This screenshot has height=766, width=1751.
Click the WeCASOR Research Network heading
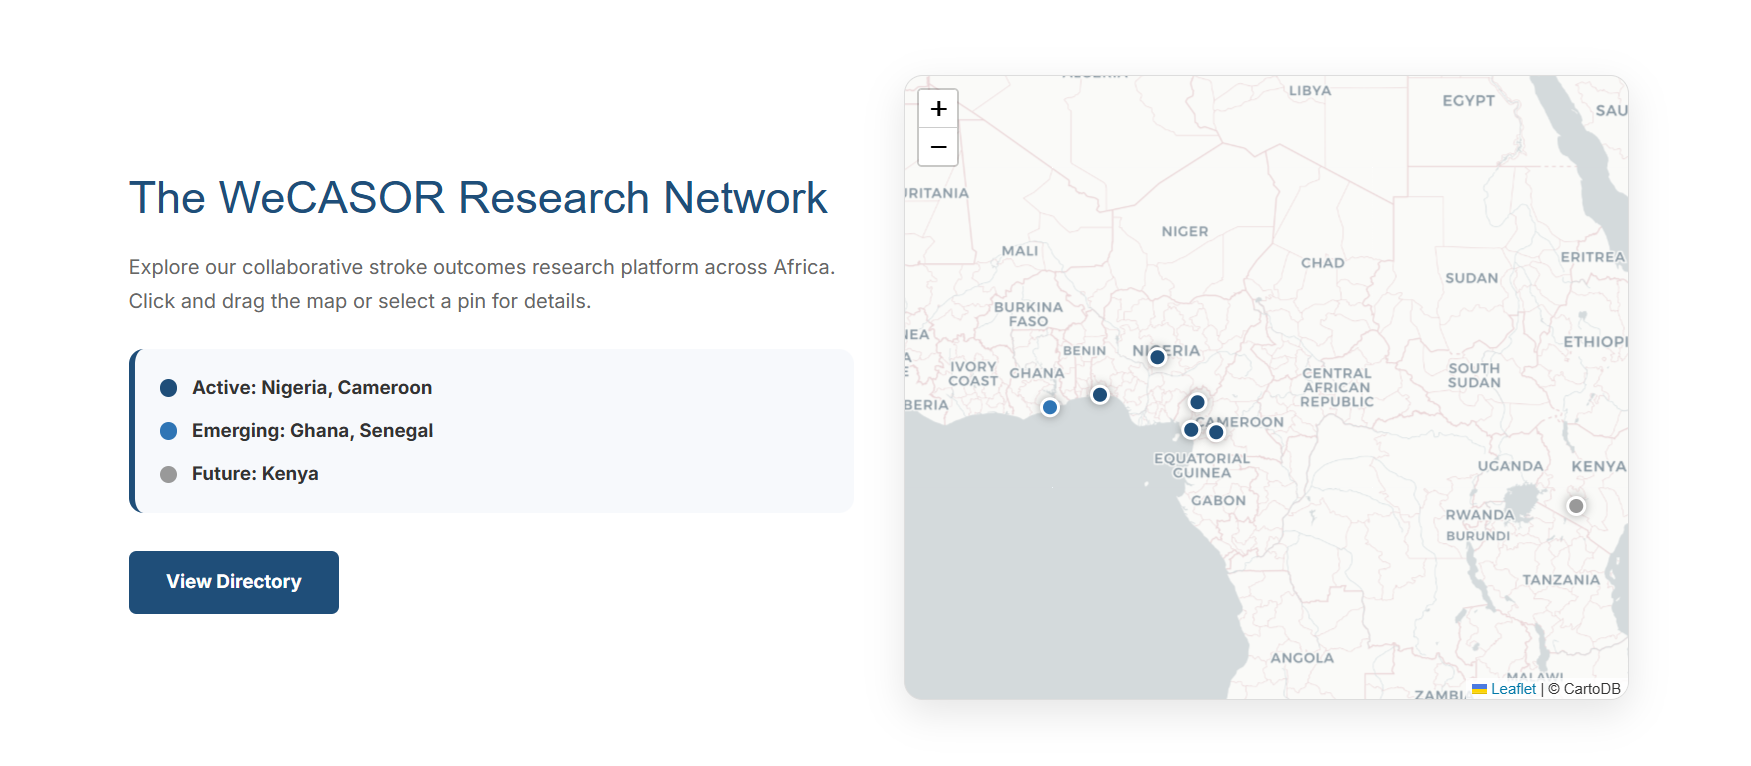[478, 198]
